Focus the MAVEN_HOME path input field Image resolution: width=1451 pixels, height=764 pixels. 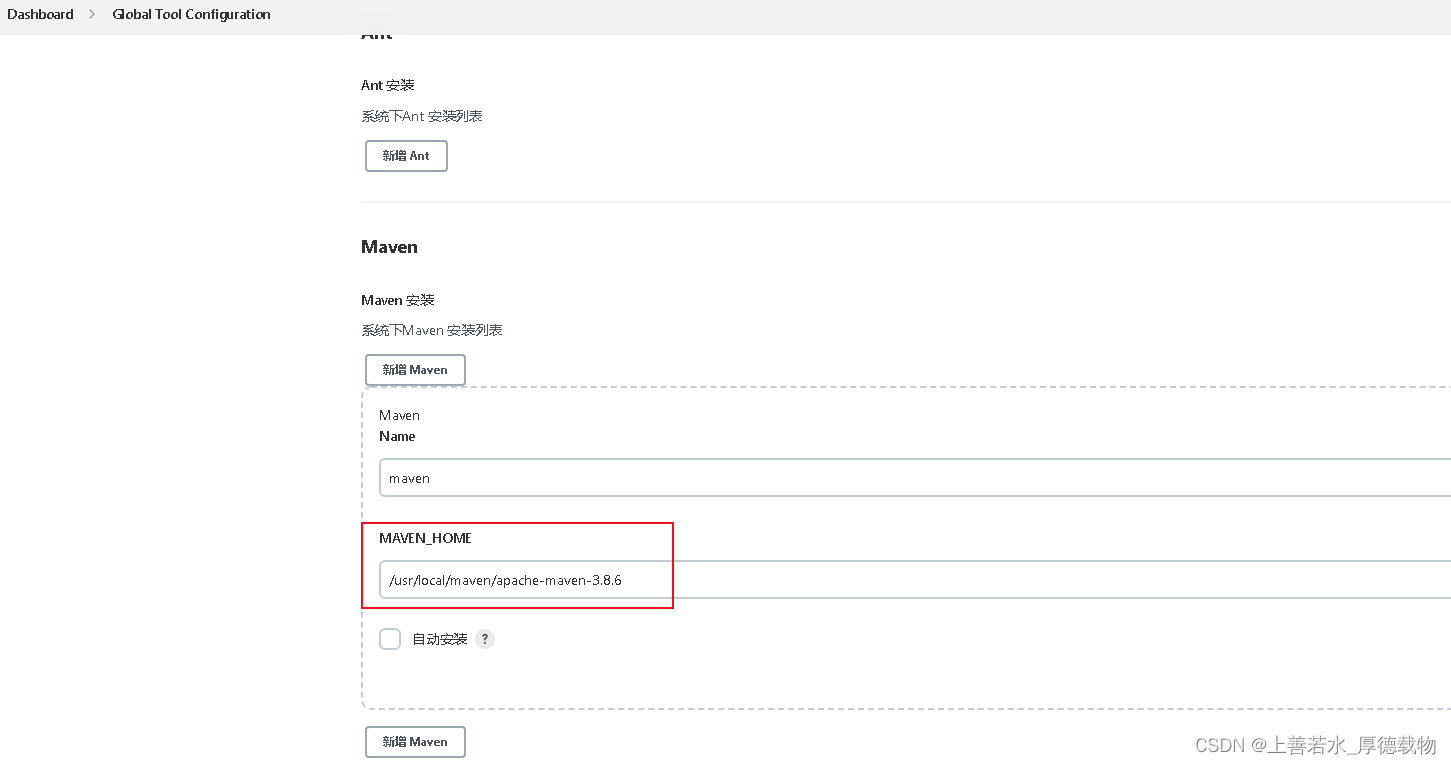[x=915, y=580]
